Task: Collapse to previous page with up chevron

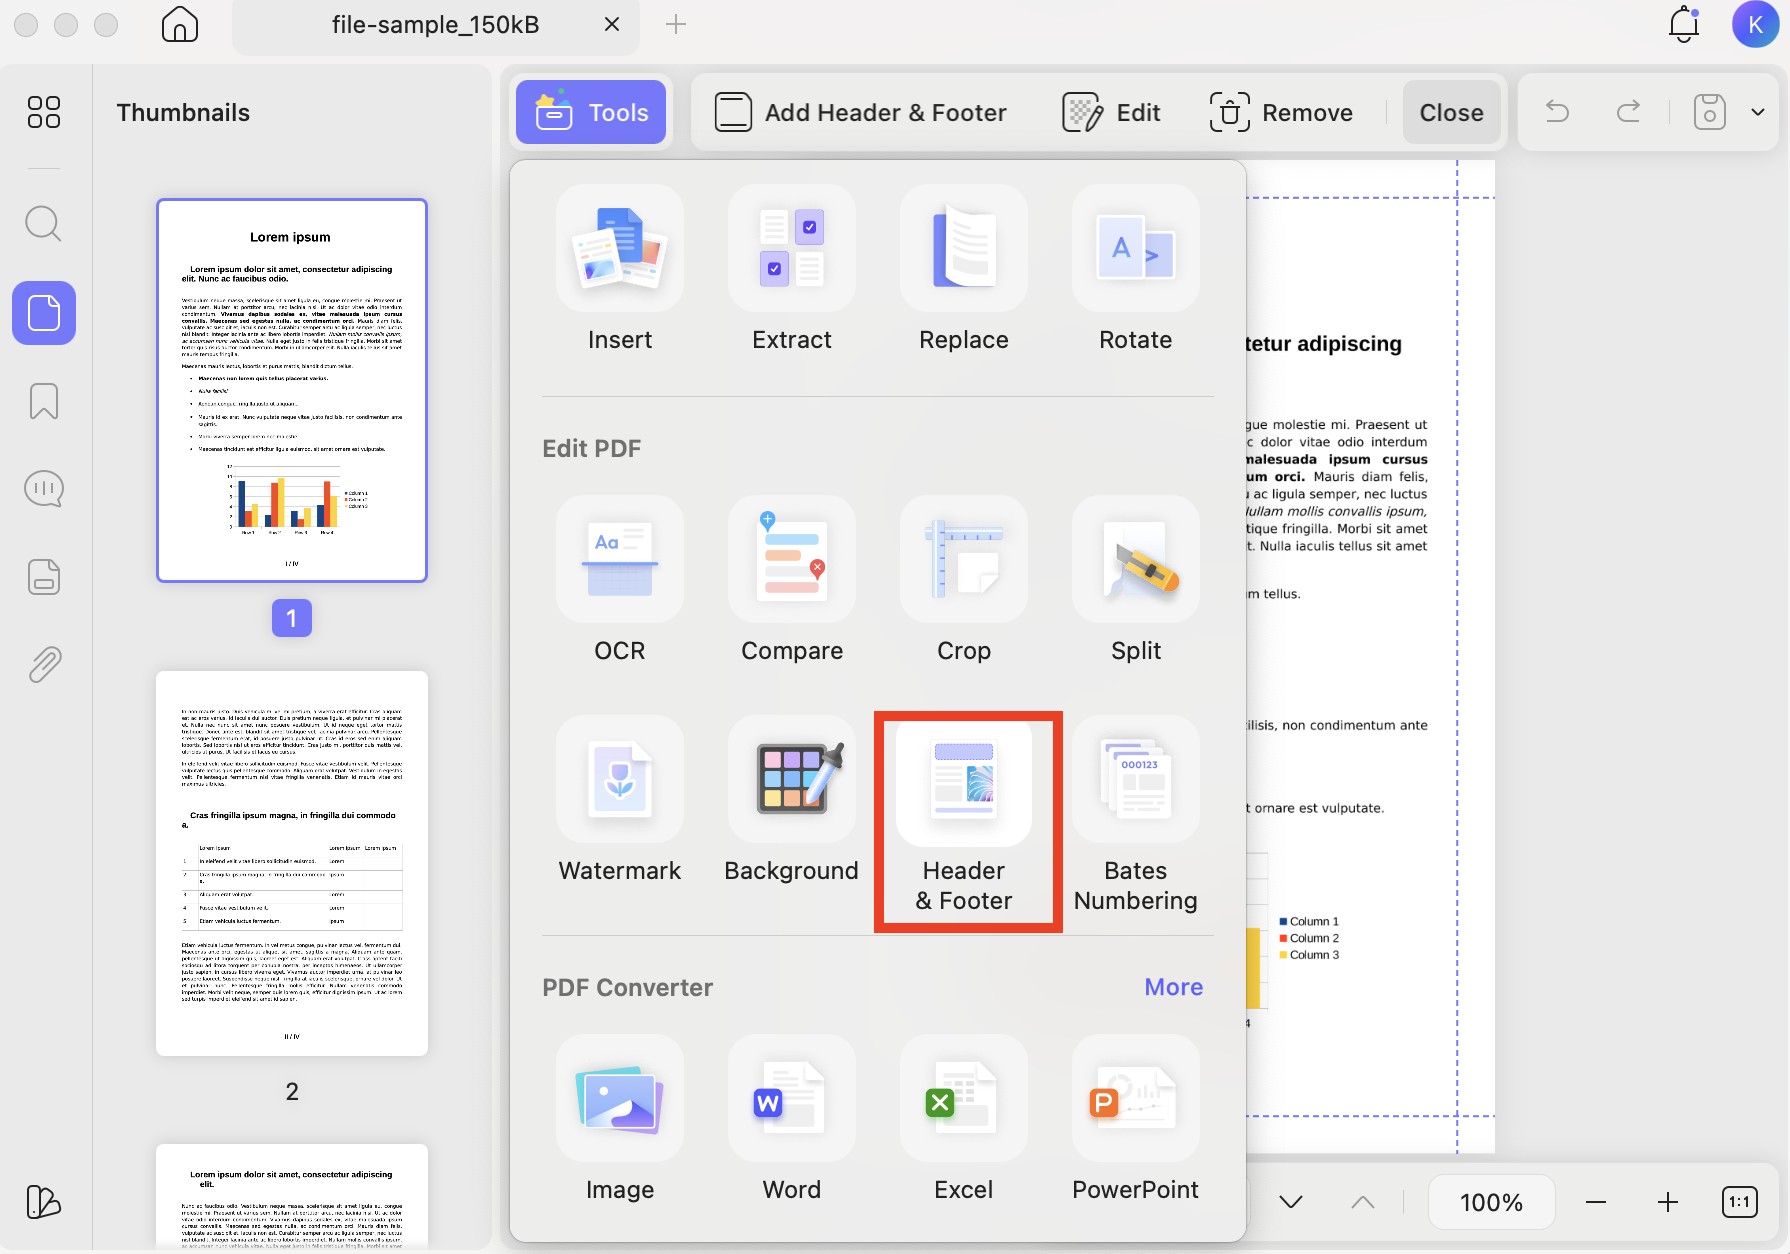Action: point(1362,1202)
